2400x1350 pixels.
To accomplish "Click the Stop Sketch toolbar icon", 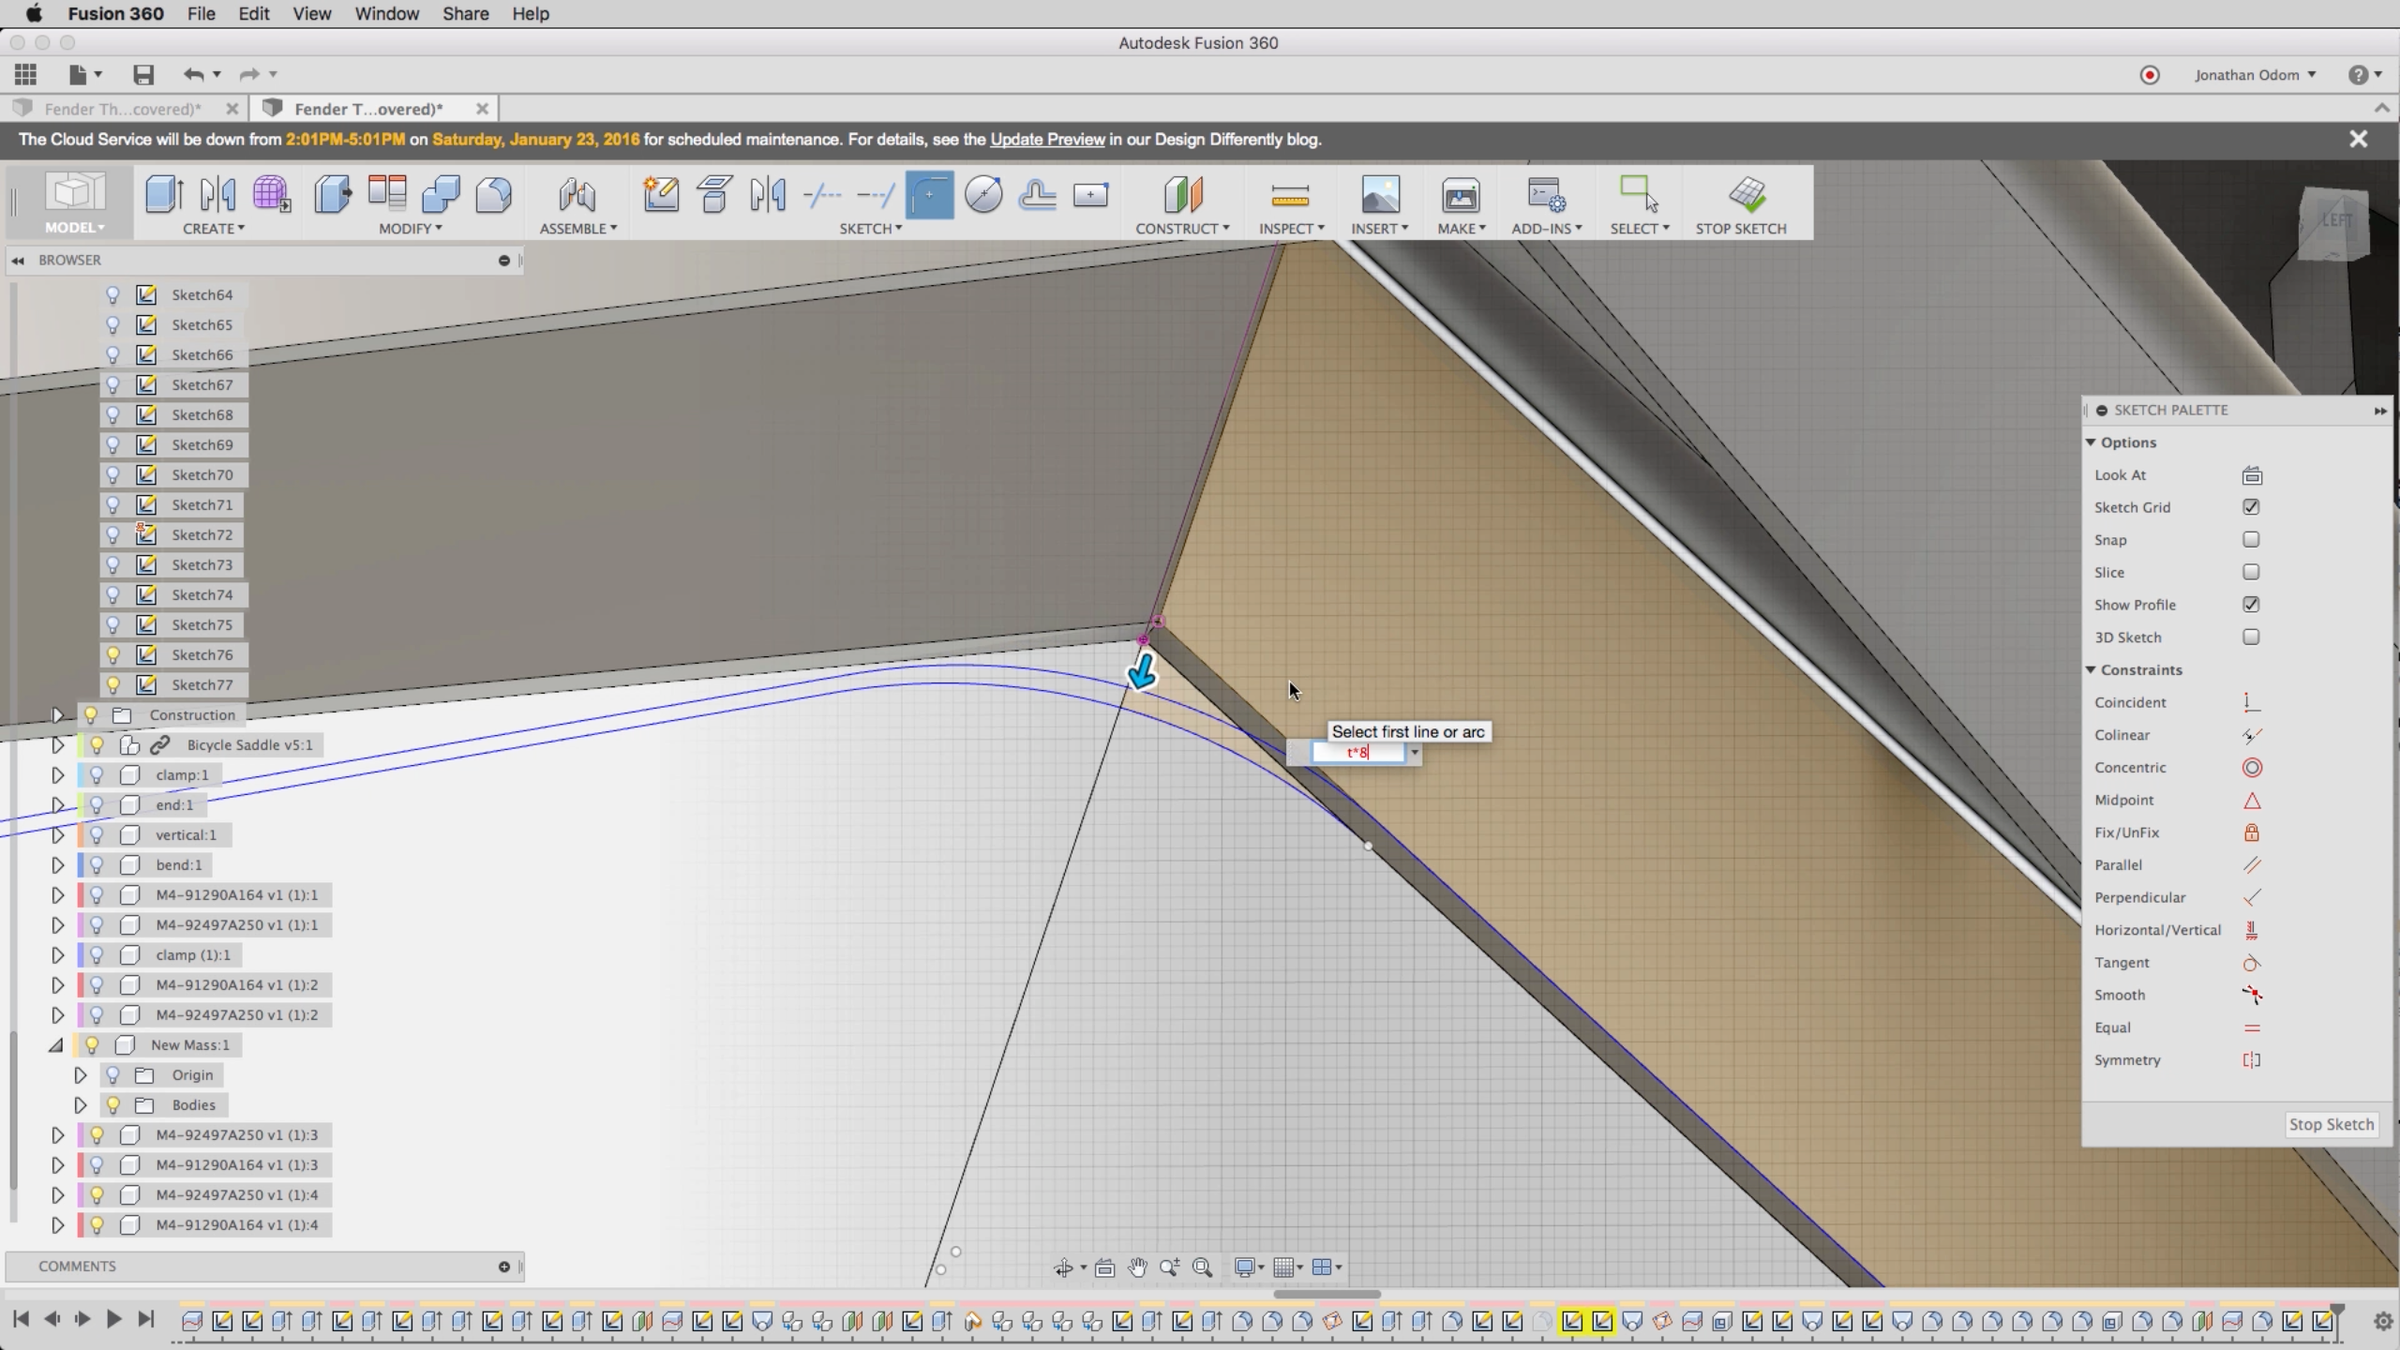I will tap(1746, 195).
